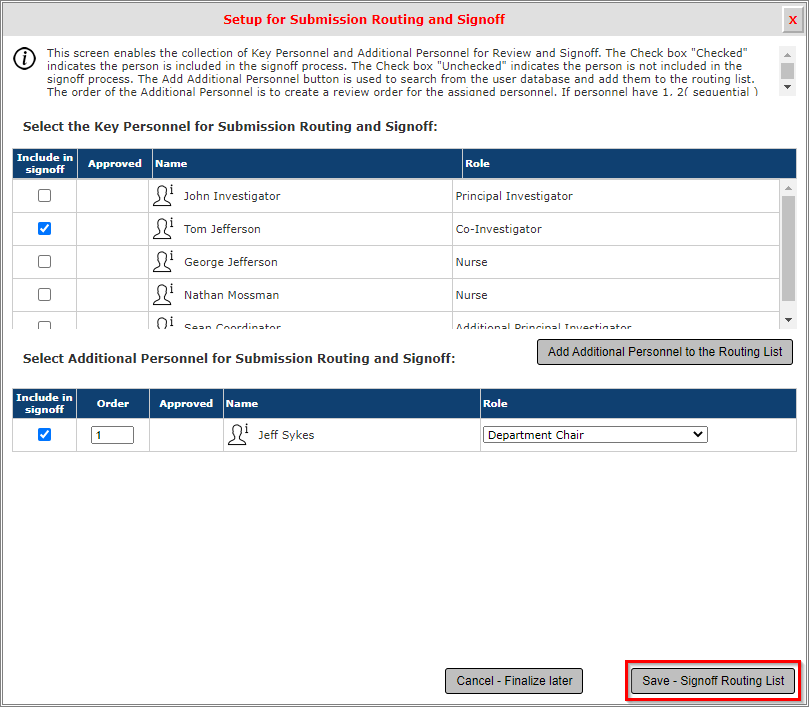Image resolution: width=809 pixels, height=707 pixels.
Task: Uncheck the signoff box for Tom Jefferson
Action: 44,229
